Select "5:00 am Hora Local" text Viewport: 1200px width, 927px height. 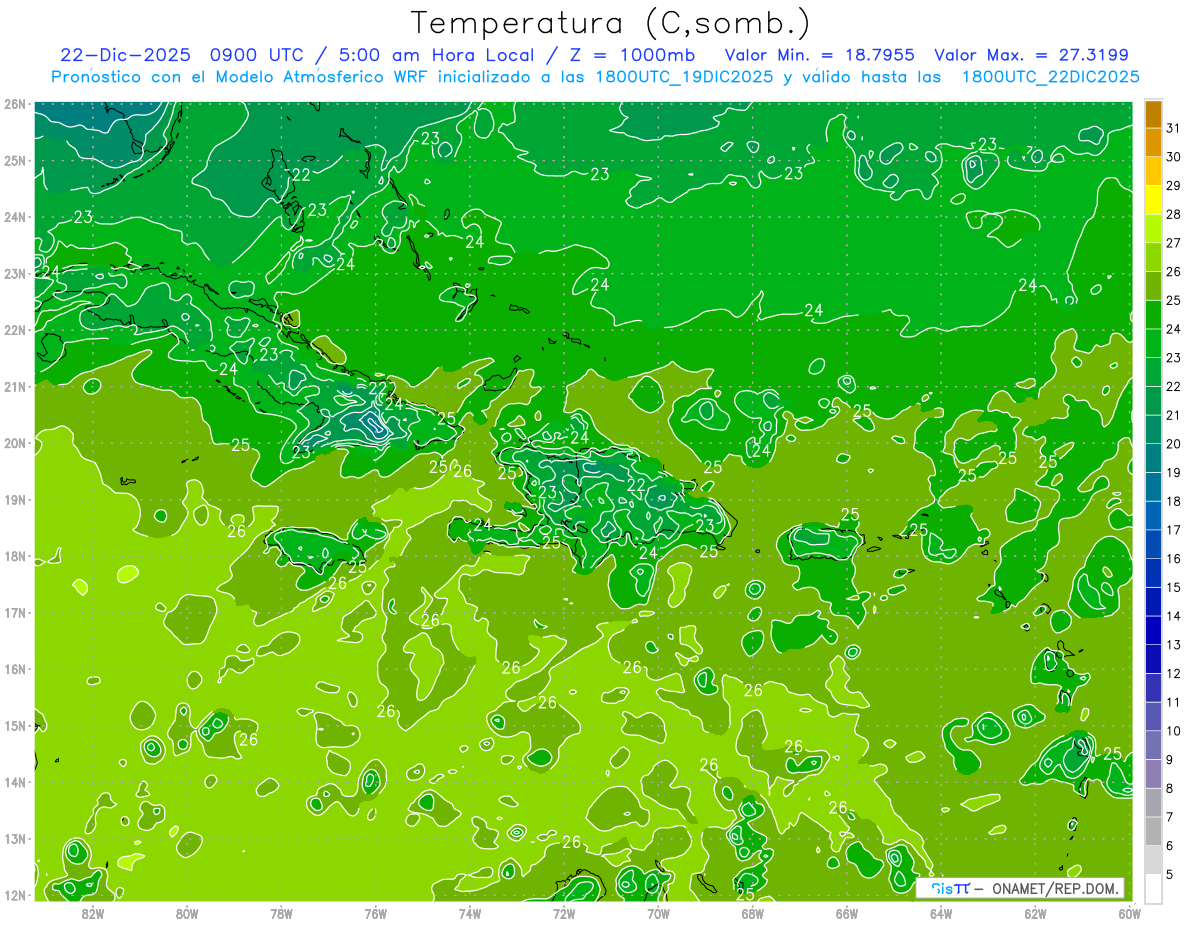click(437, 54)
